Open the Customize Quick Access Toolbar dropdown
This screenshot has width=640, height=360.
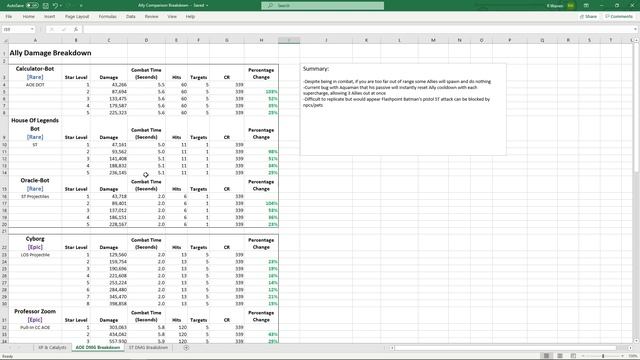tap(81, 6)
